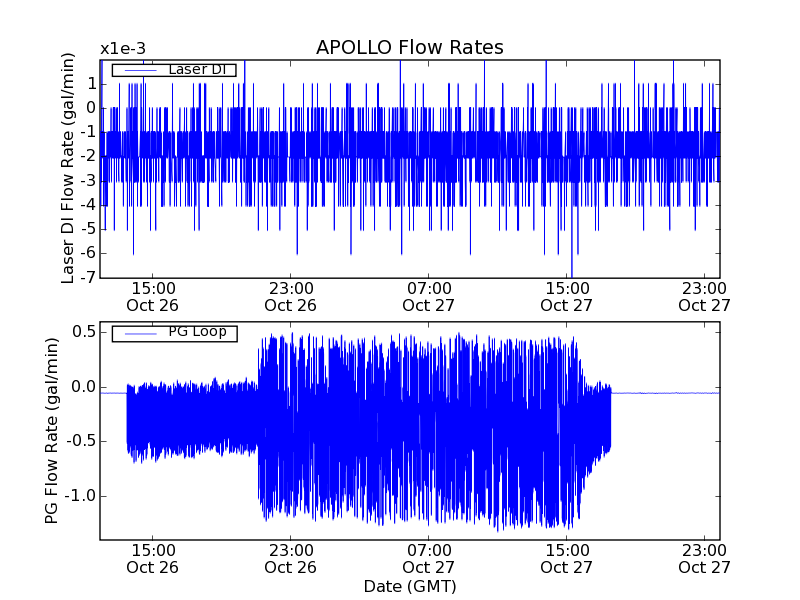This screenshot has height=600, width=800.
Task: Click the lower plot's 15:00 Oct 27 tick label
Action: (567, 558)
